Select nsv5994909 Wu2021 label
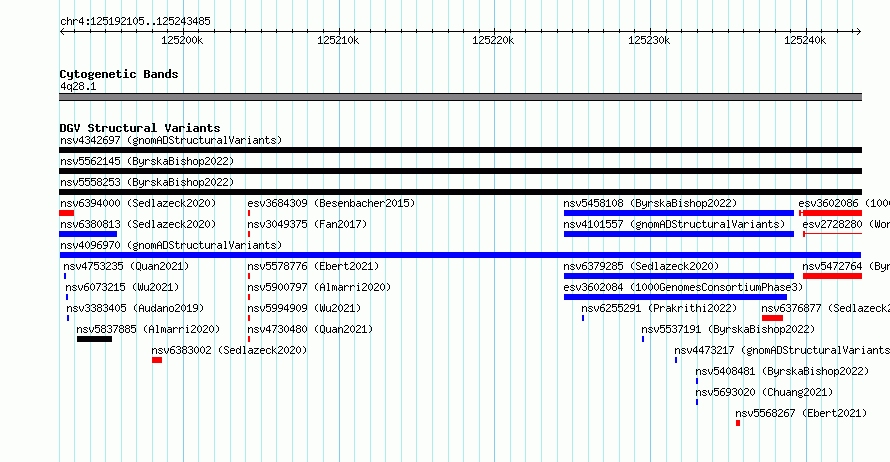 click(304, 308)
